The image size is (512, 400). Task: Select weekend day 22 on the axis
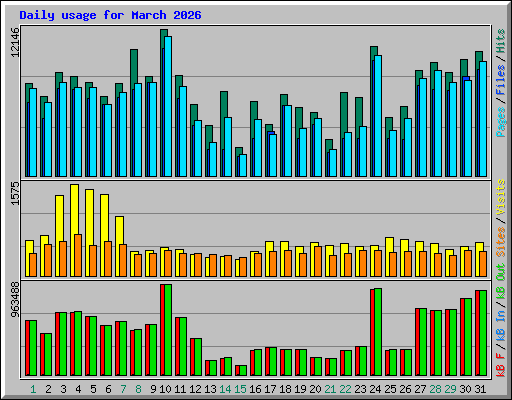(x=345, y=389)
